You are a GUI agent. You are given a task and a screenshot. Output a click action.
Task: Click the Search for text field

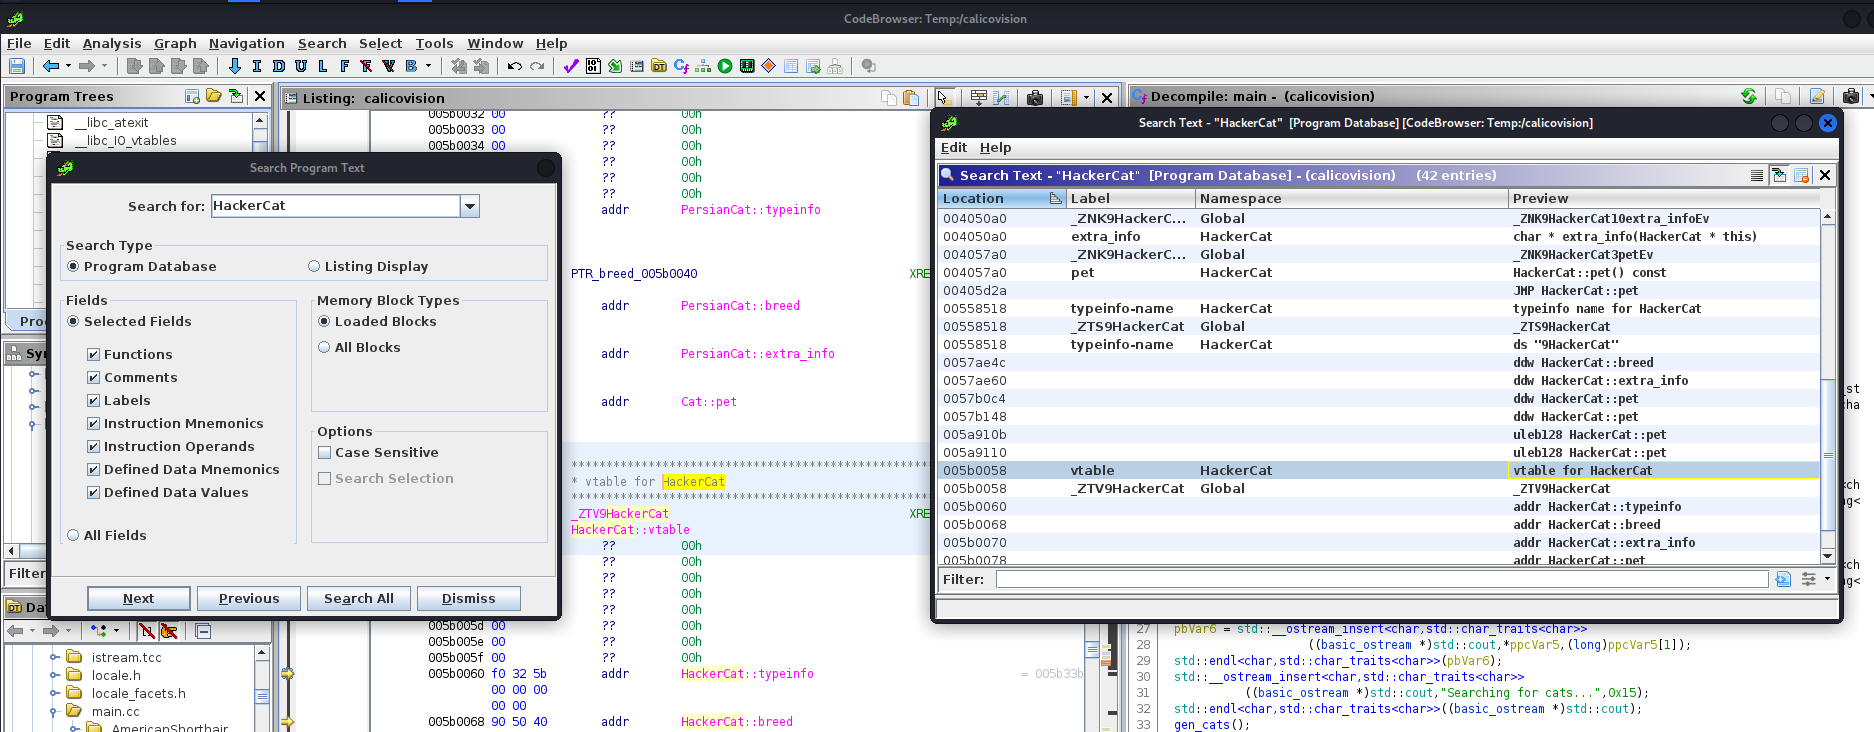[x=336, y=206]
